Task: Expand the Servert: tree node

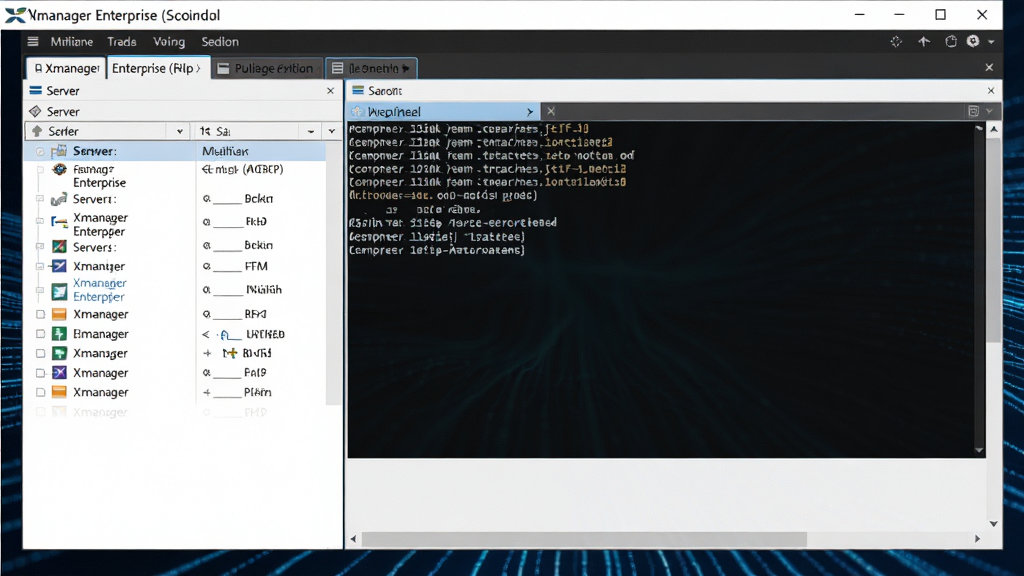Action: (40, 199)
